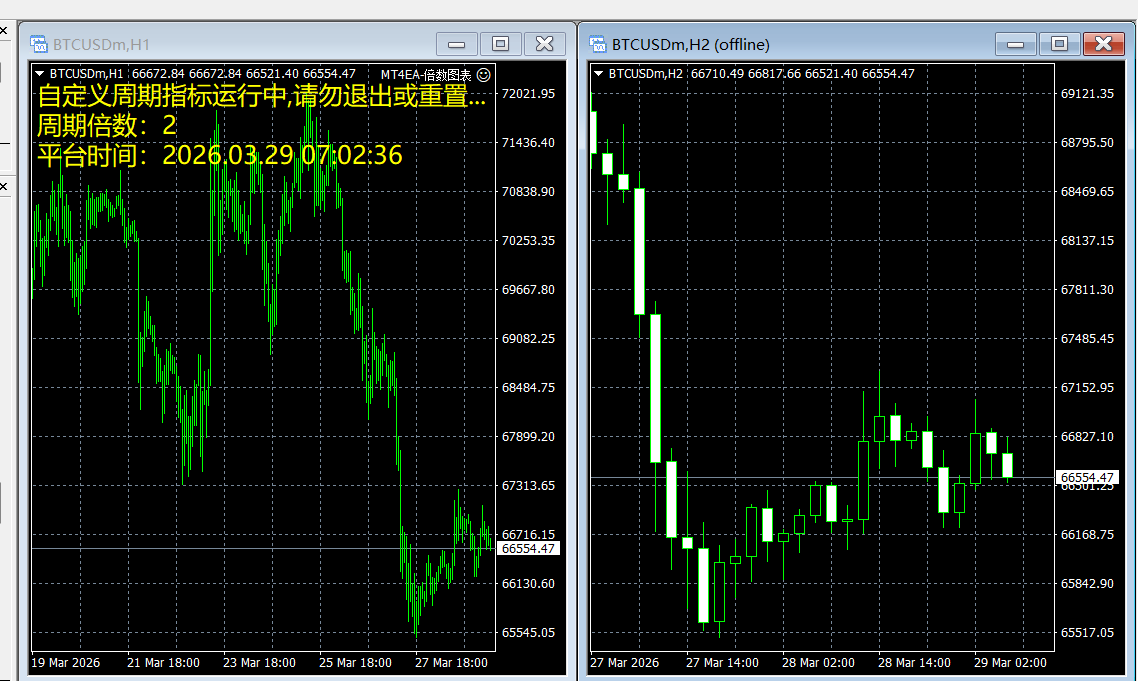The width and height of the screenshot is (1138, 681).
Task: Select the yellow 周期倍数: 2 text label
Action: pyautogui.click(x=106, y=126)
